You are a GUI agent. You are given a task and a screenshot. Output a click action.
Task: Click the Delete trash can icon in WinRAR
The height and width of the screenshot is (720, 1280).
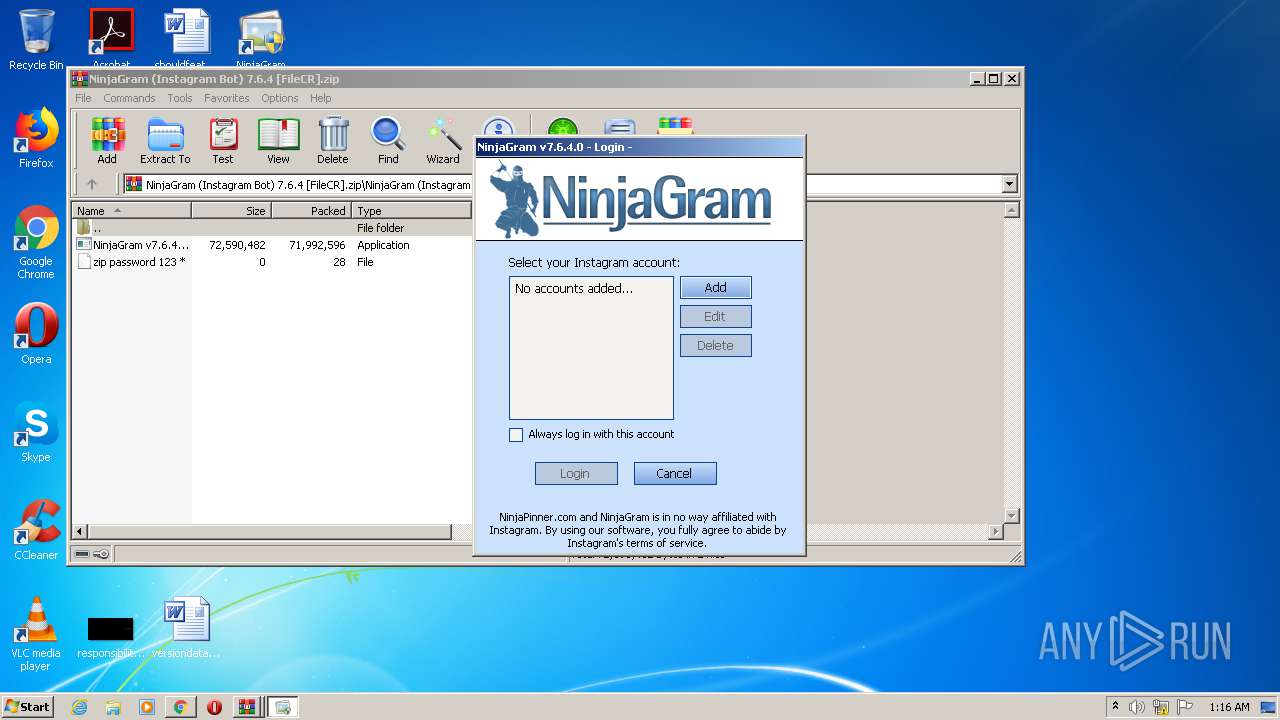click(333, 141)
